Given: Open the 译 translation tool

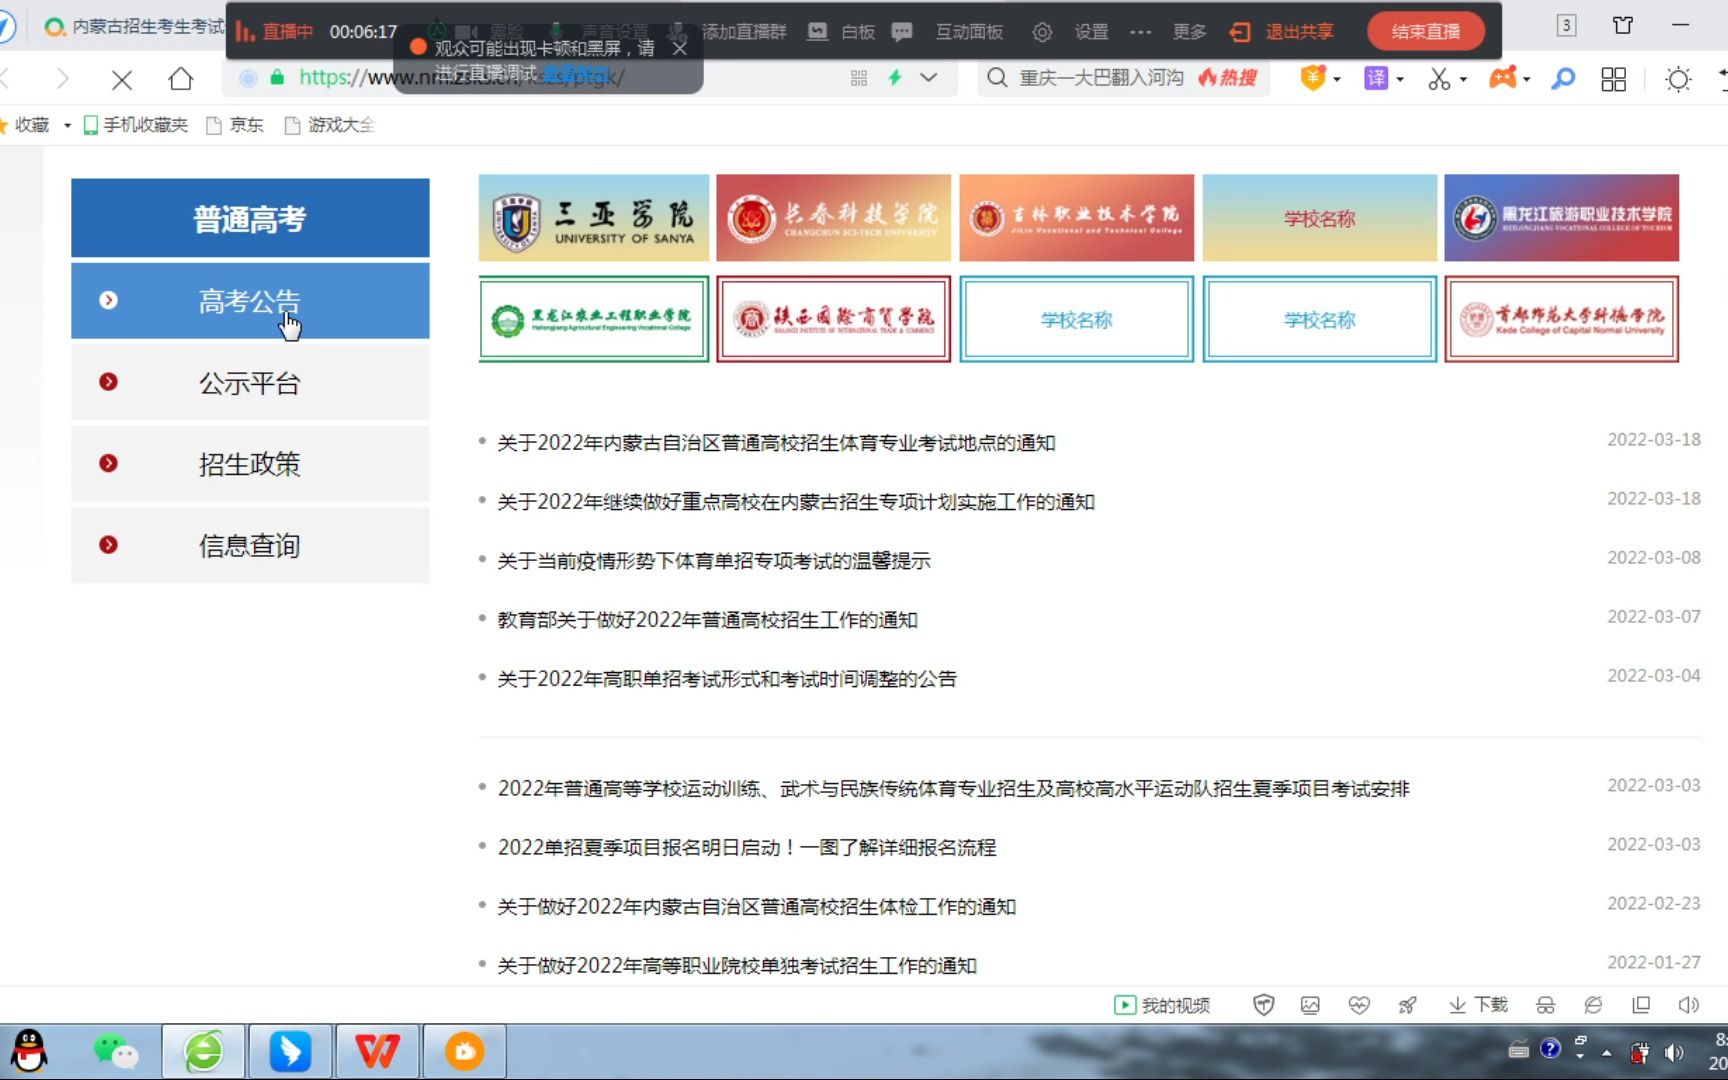Looking at the screenshot, I should (1378, 78).
